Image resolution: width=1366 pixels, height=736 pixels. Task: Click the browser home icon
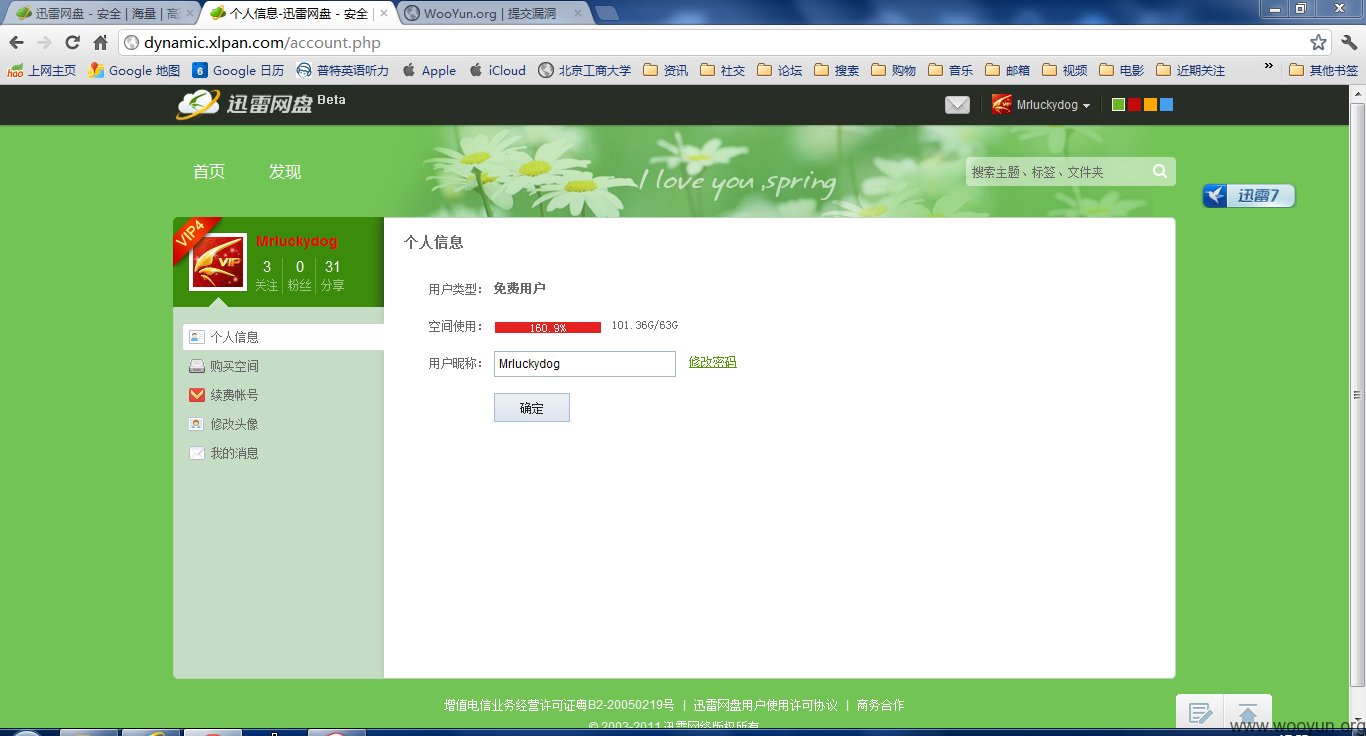pyautogui.click(x=100, y=43)
